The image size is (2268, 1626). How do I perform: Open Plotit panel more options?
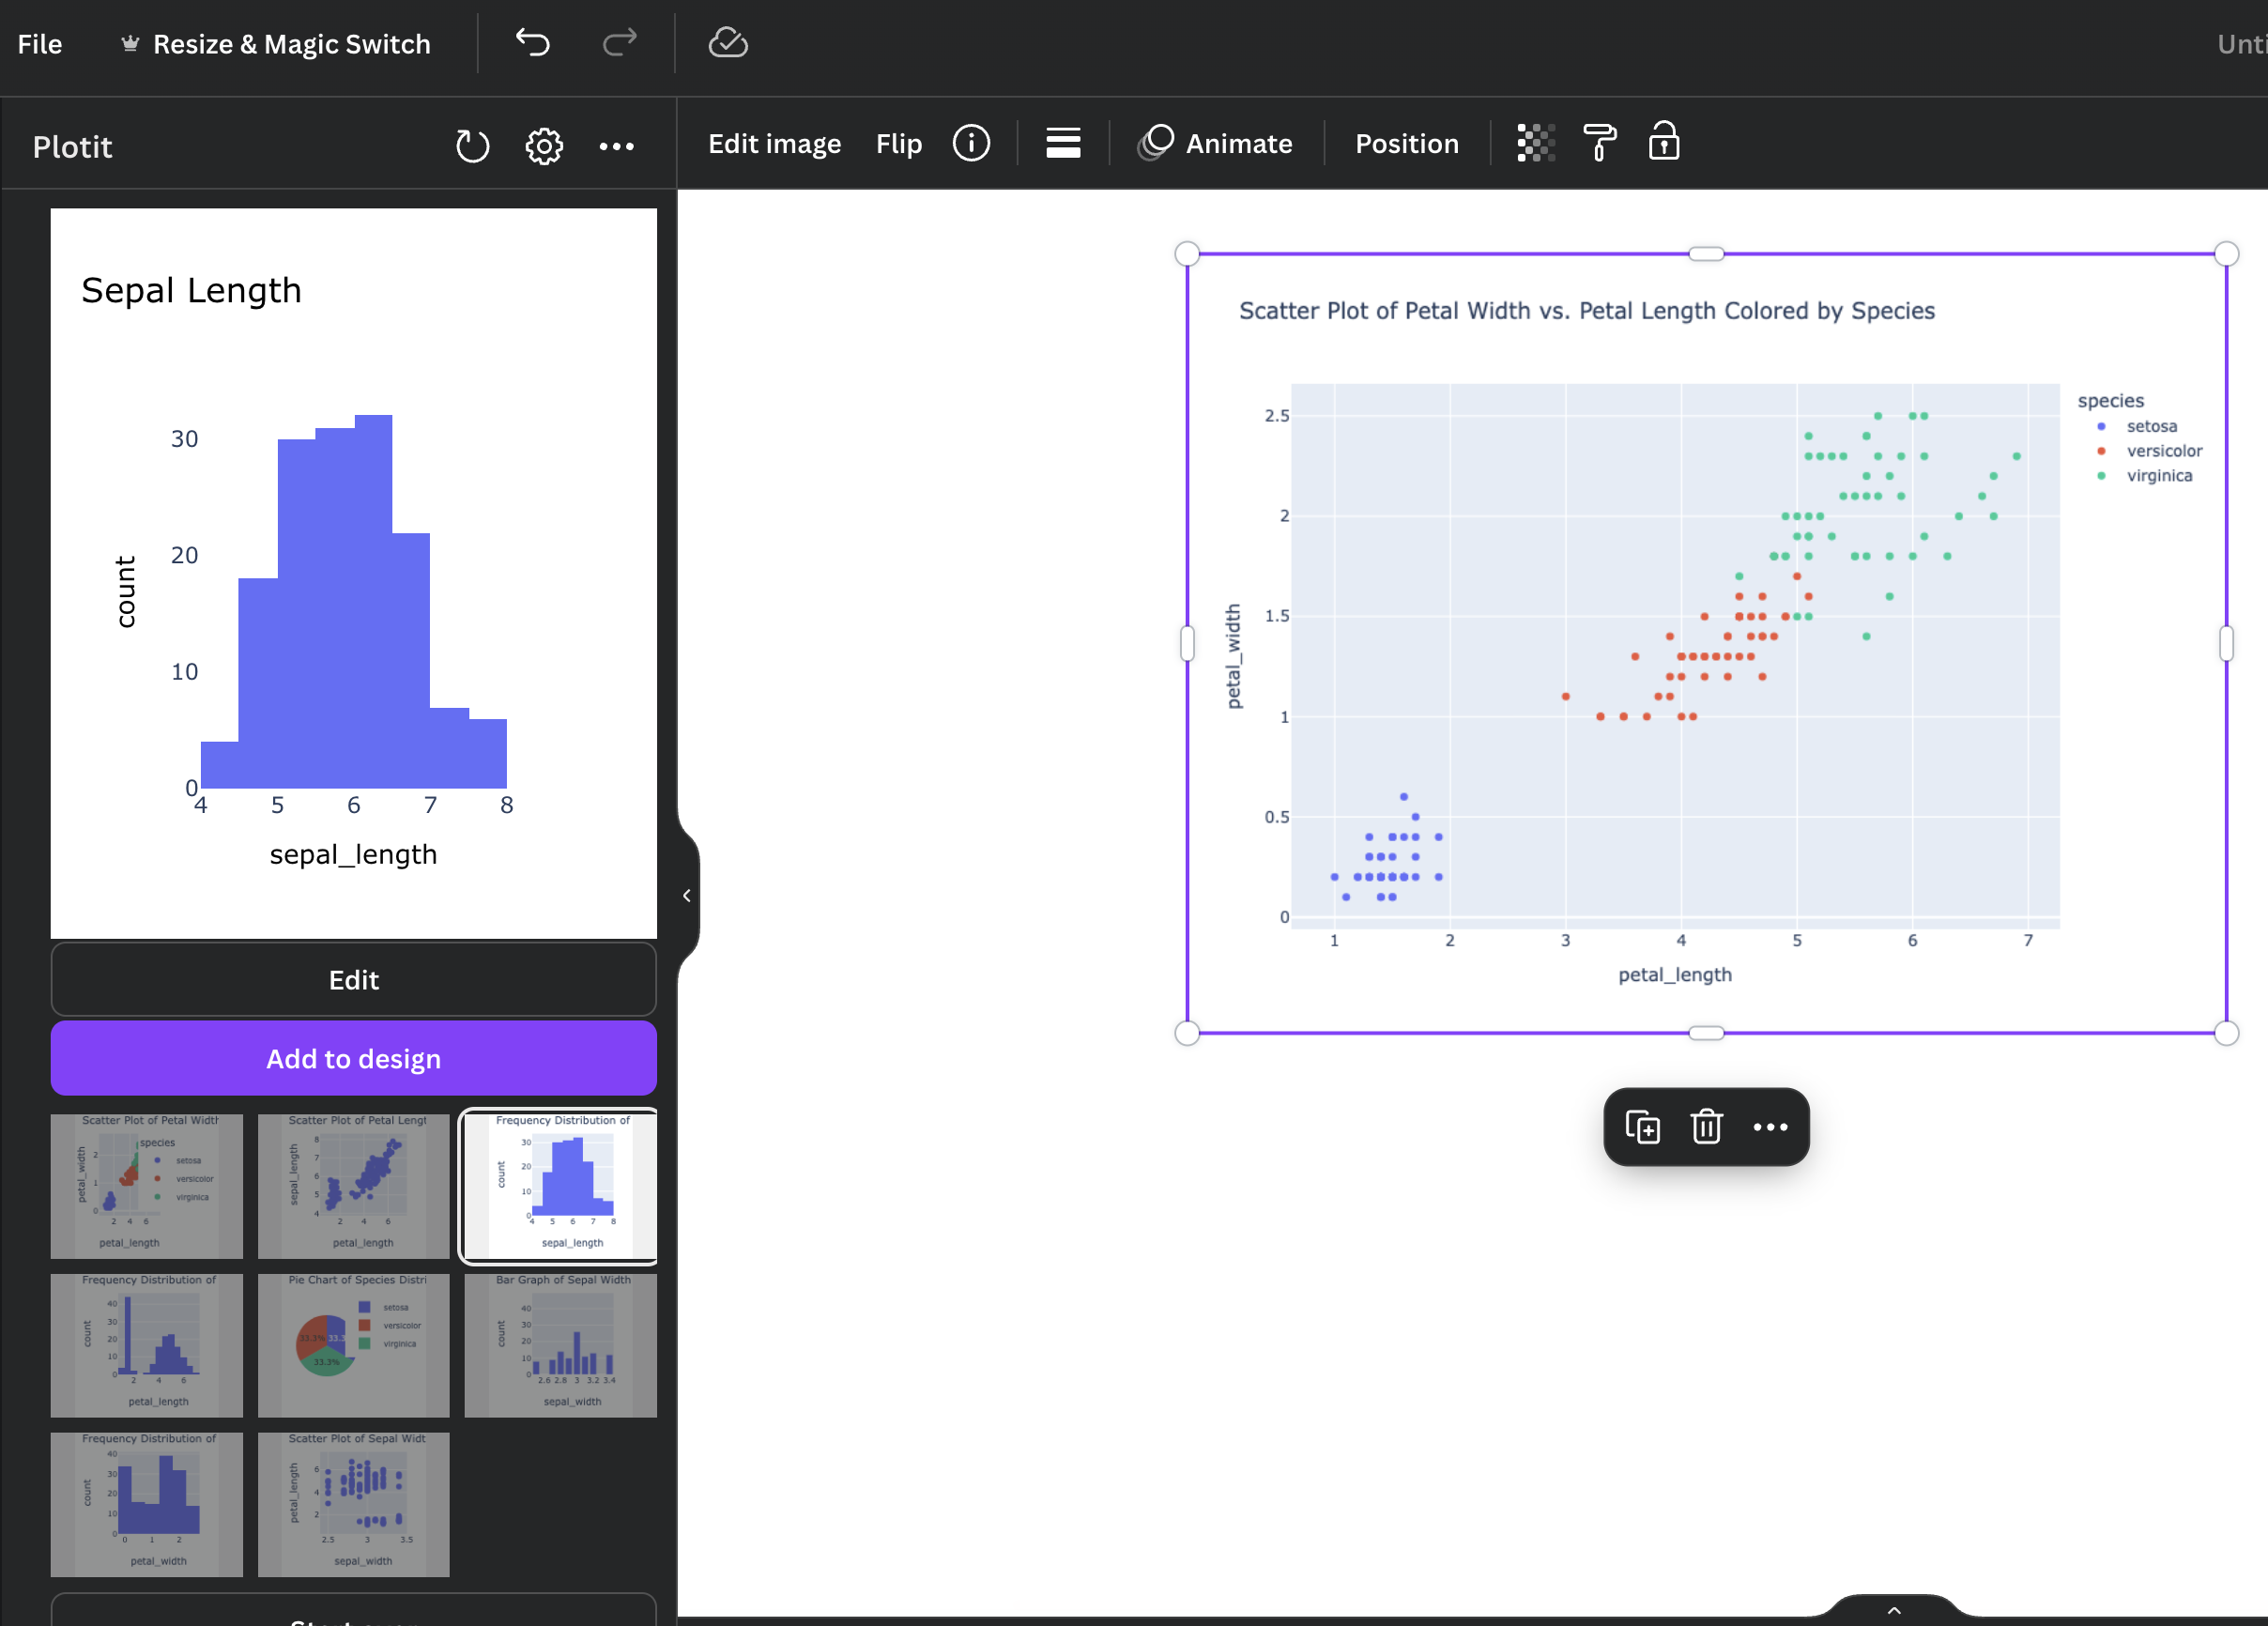(x=616, y=146)
